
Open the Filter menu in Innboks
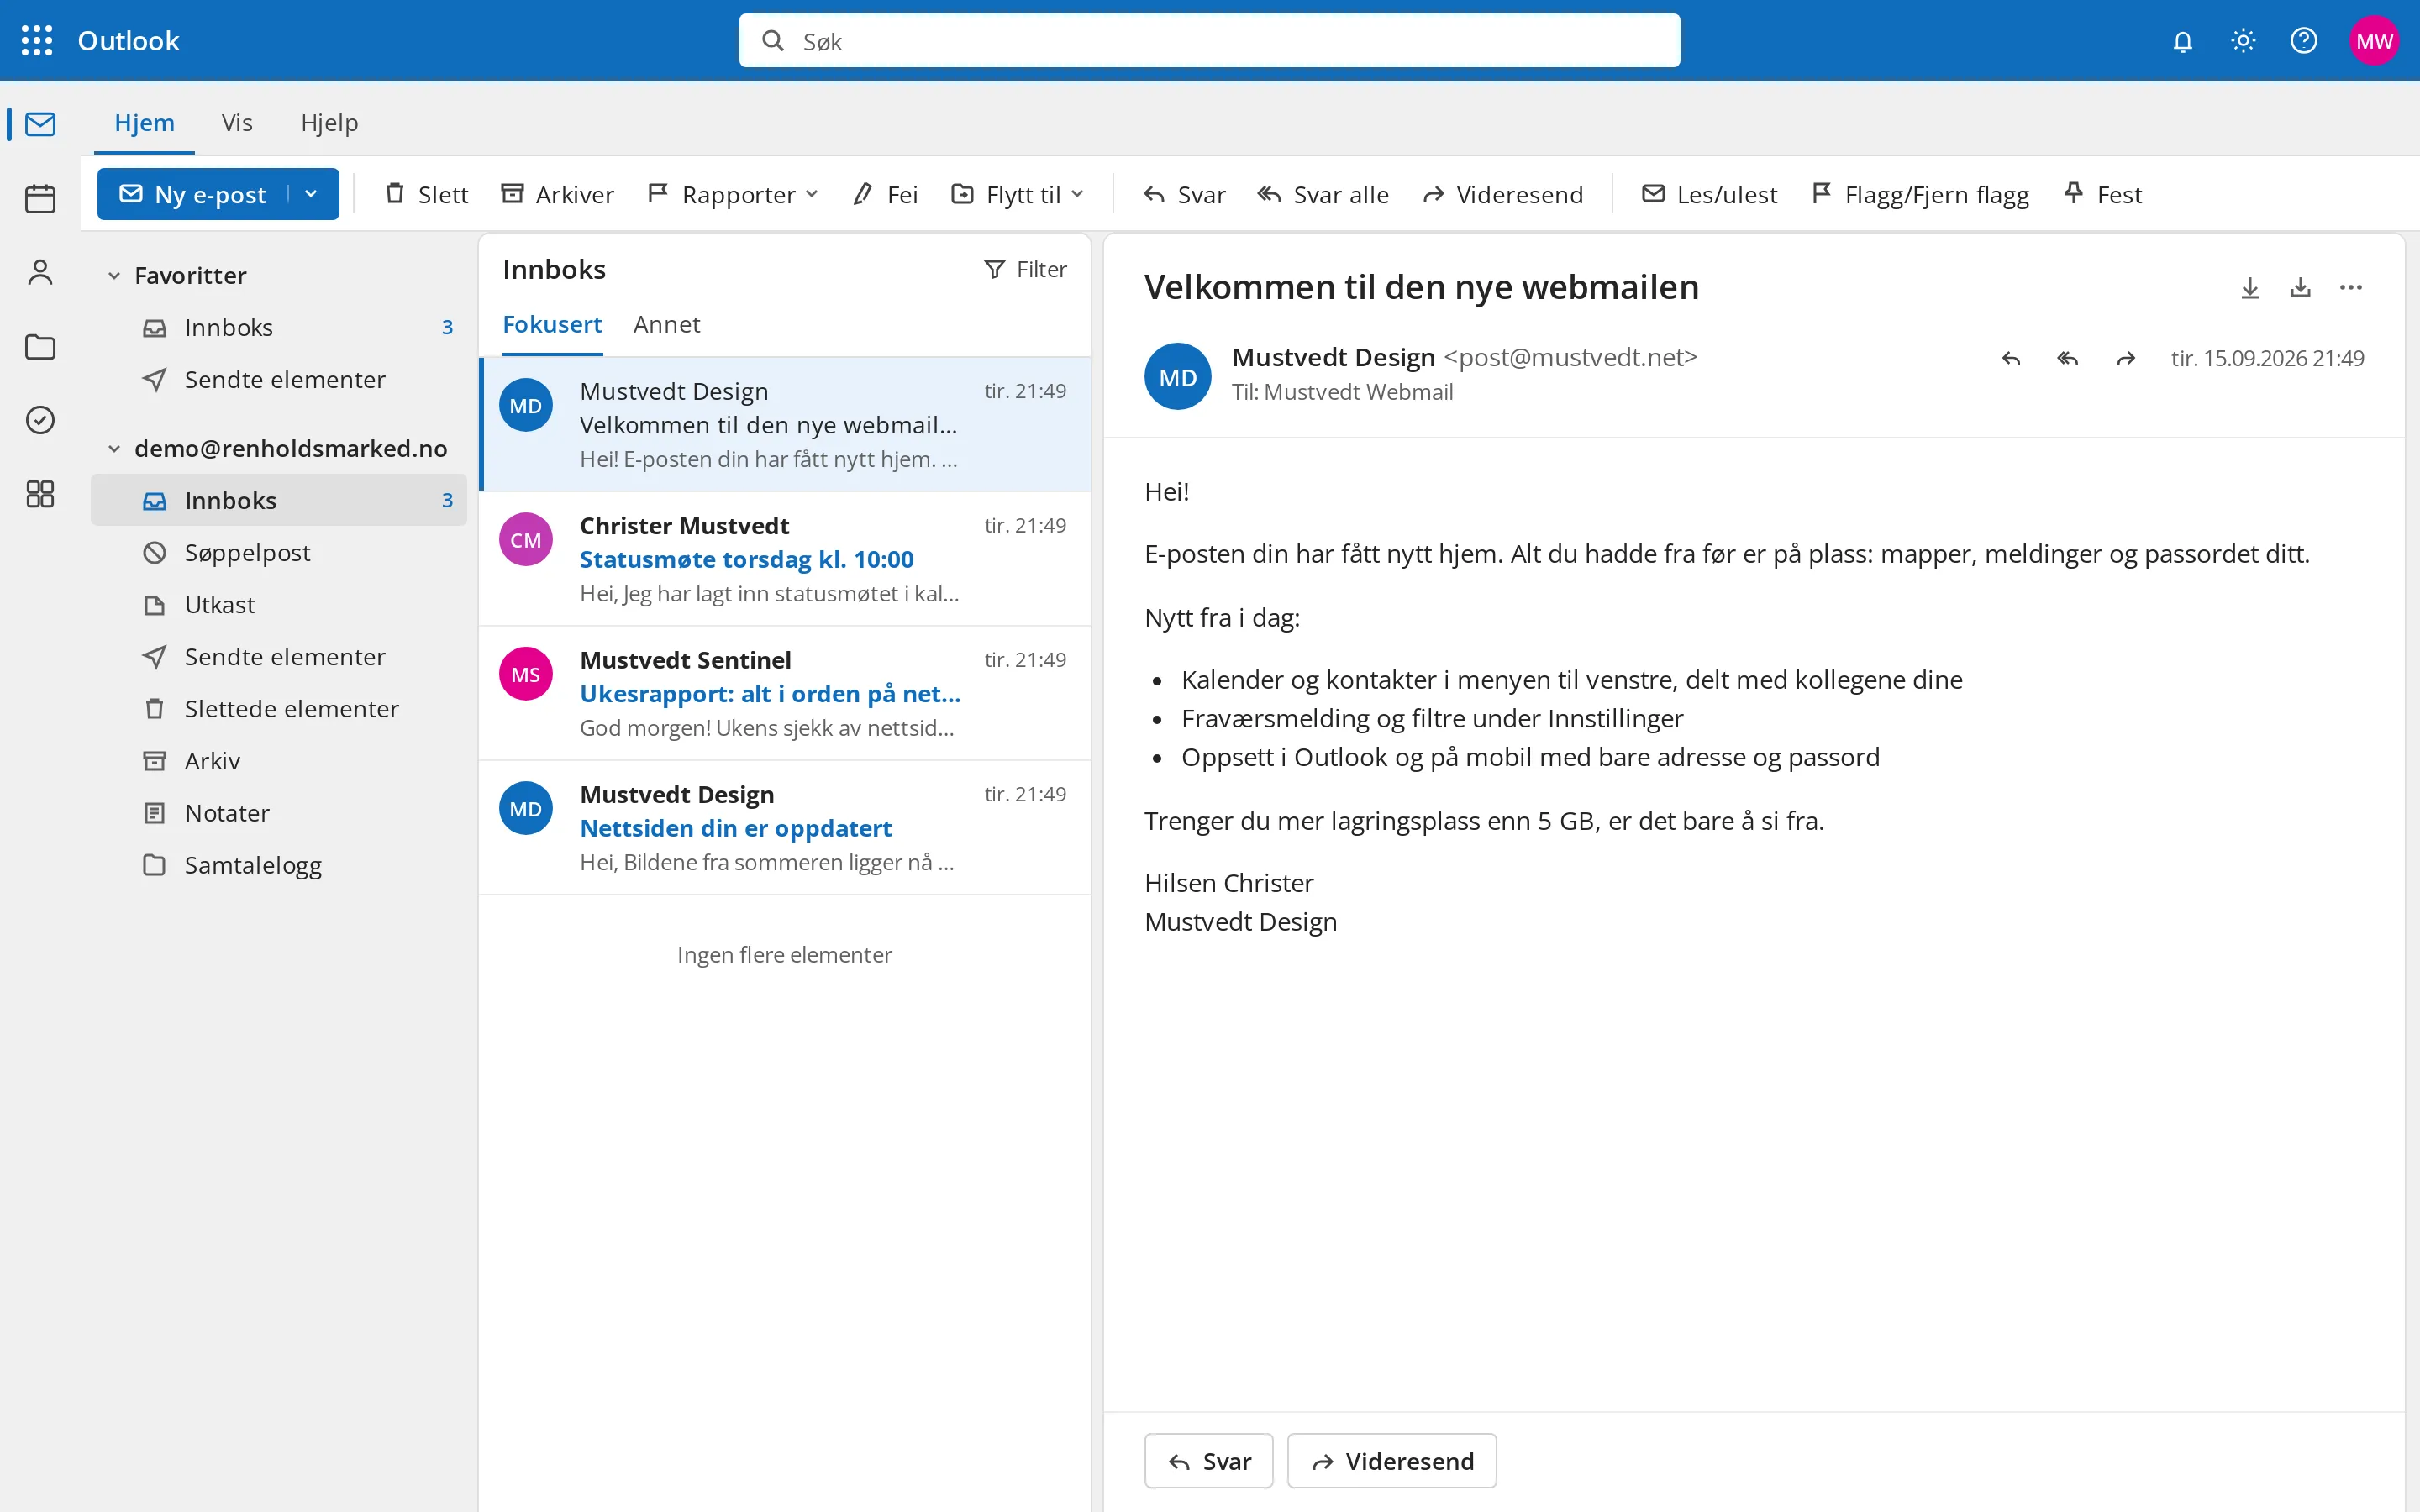1025,269
